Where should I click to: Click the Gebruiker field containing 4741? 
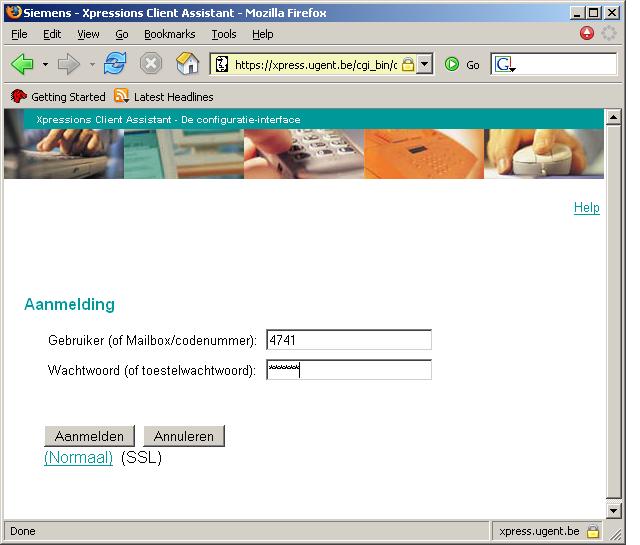click(x=349, y=340)
